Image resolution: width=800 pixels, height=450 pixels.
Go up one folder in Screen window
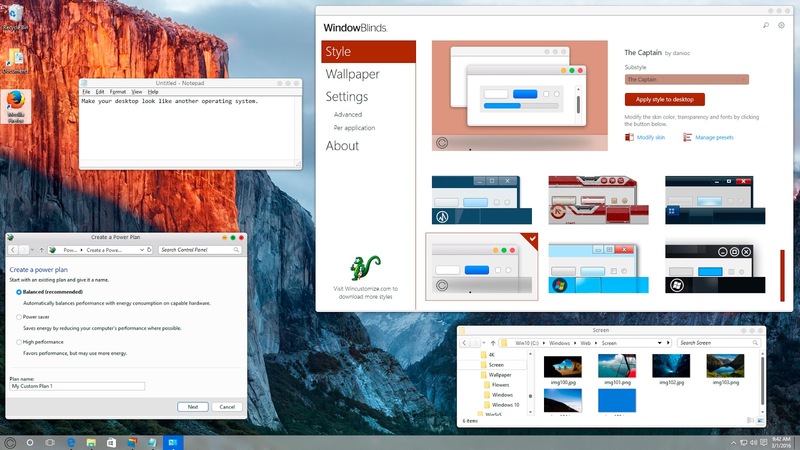[x=493, y=342]
